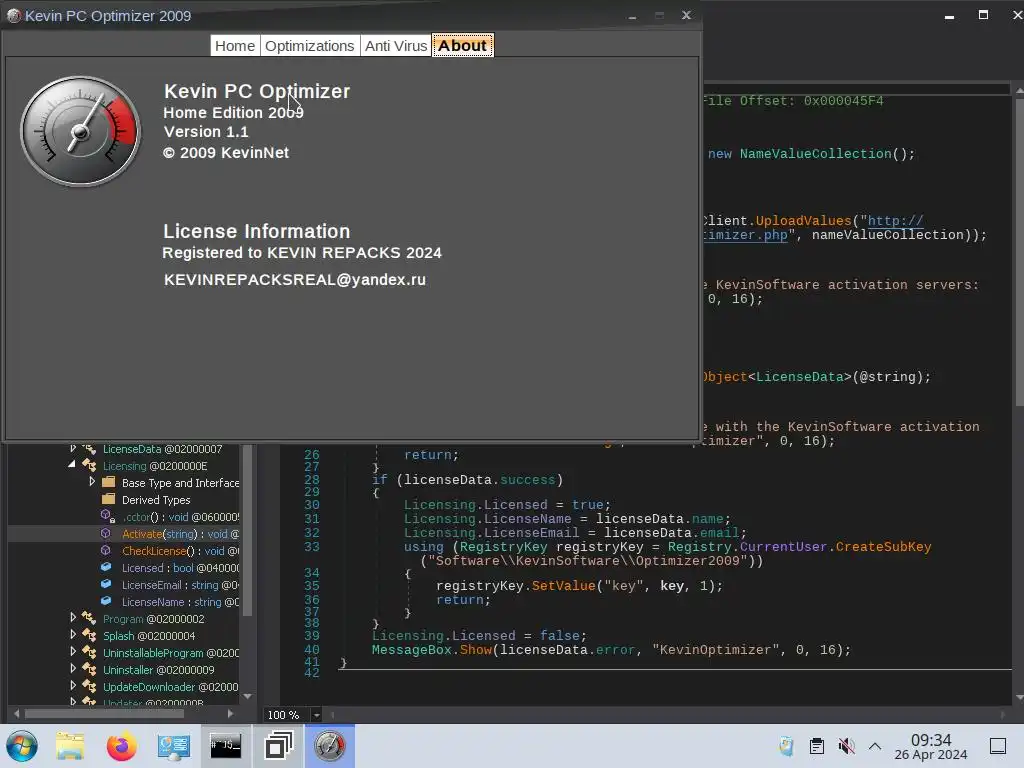Launch Firefox from taskbar
The image size is (1024, 768).
pyautogui.click(x=121, y=746)
